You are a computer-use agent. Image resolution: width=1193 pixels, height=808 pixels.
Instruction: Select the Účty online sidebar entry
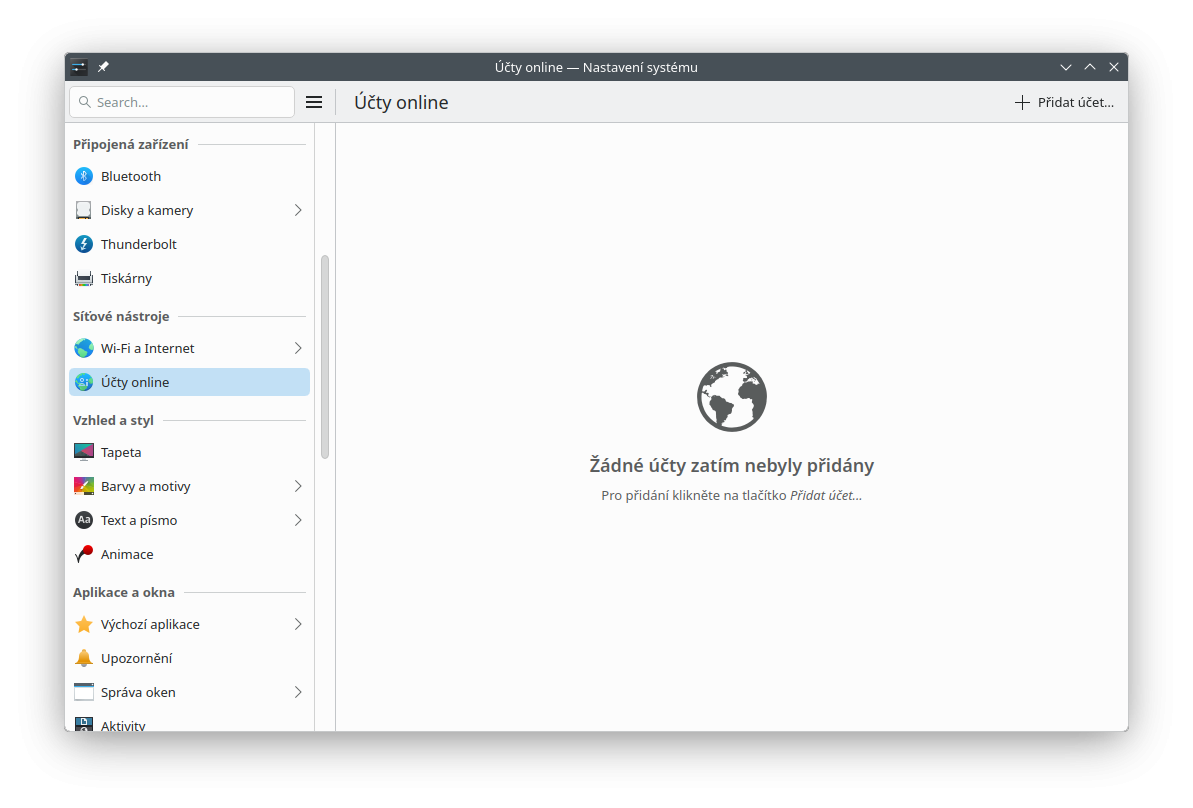(189, 382)
